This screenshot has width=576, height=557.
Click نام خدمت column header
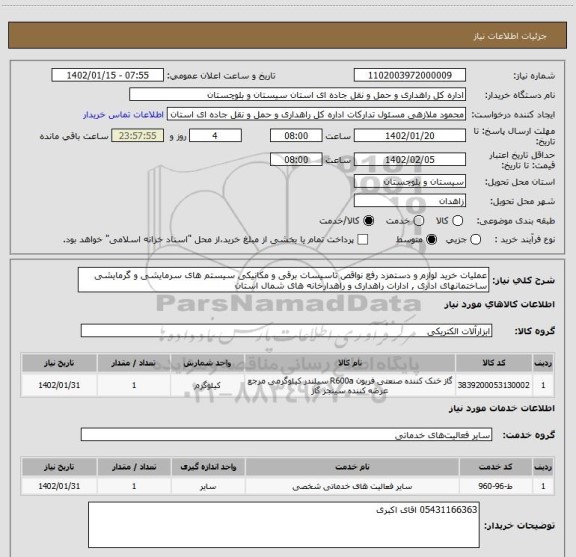[352, 467]
